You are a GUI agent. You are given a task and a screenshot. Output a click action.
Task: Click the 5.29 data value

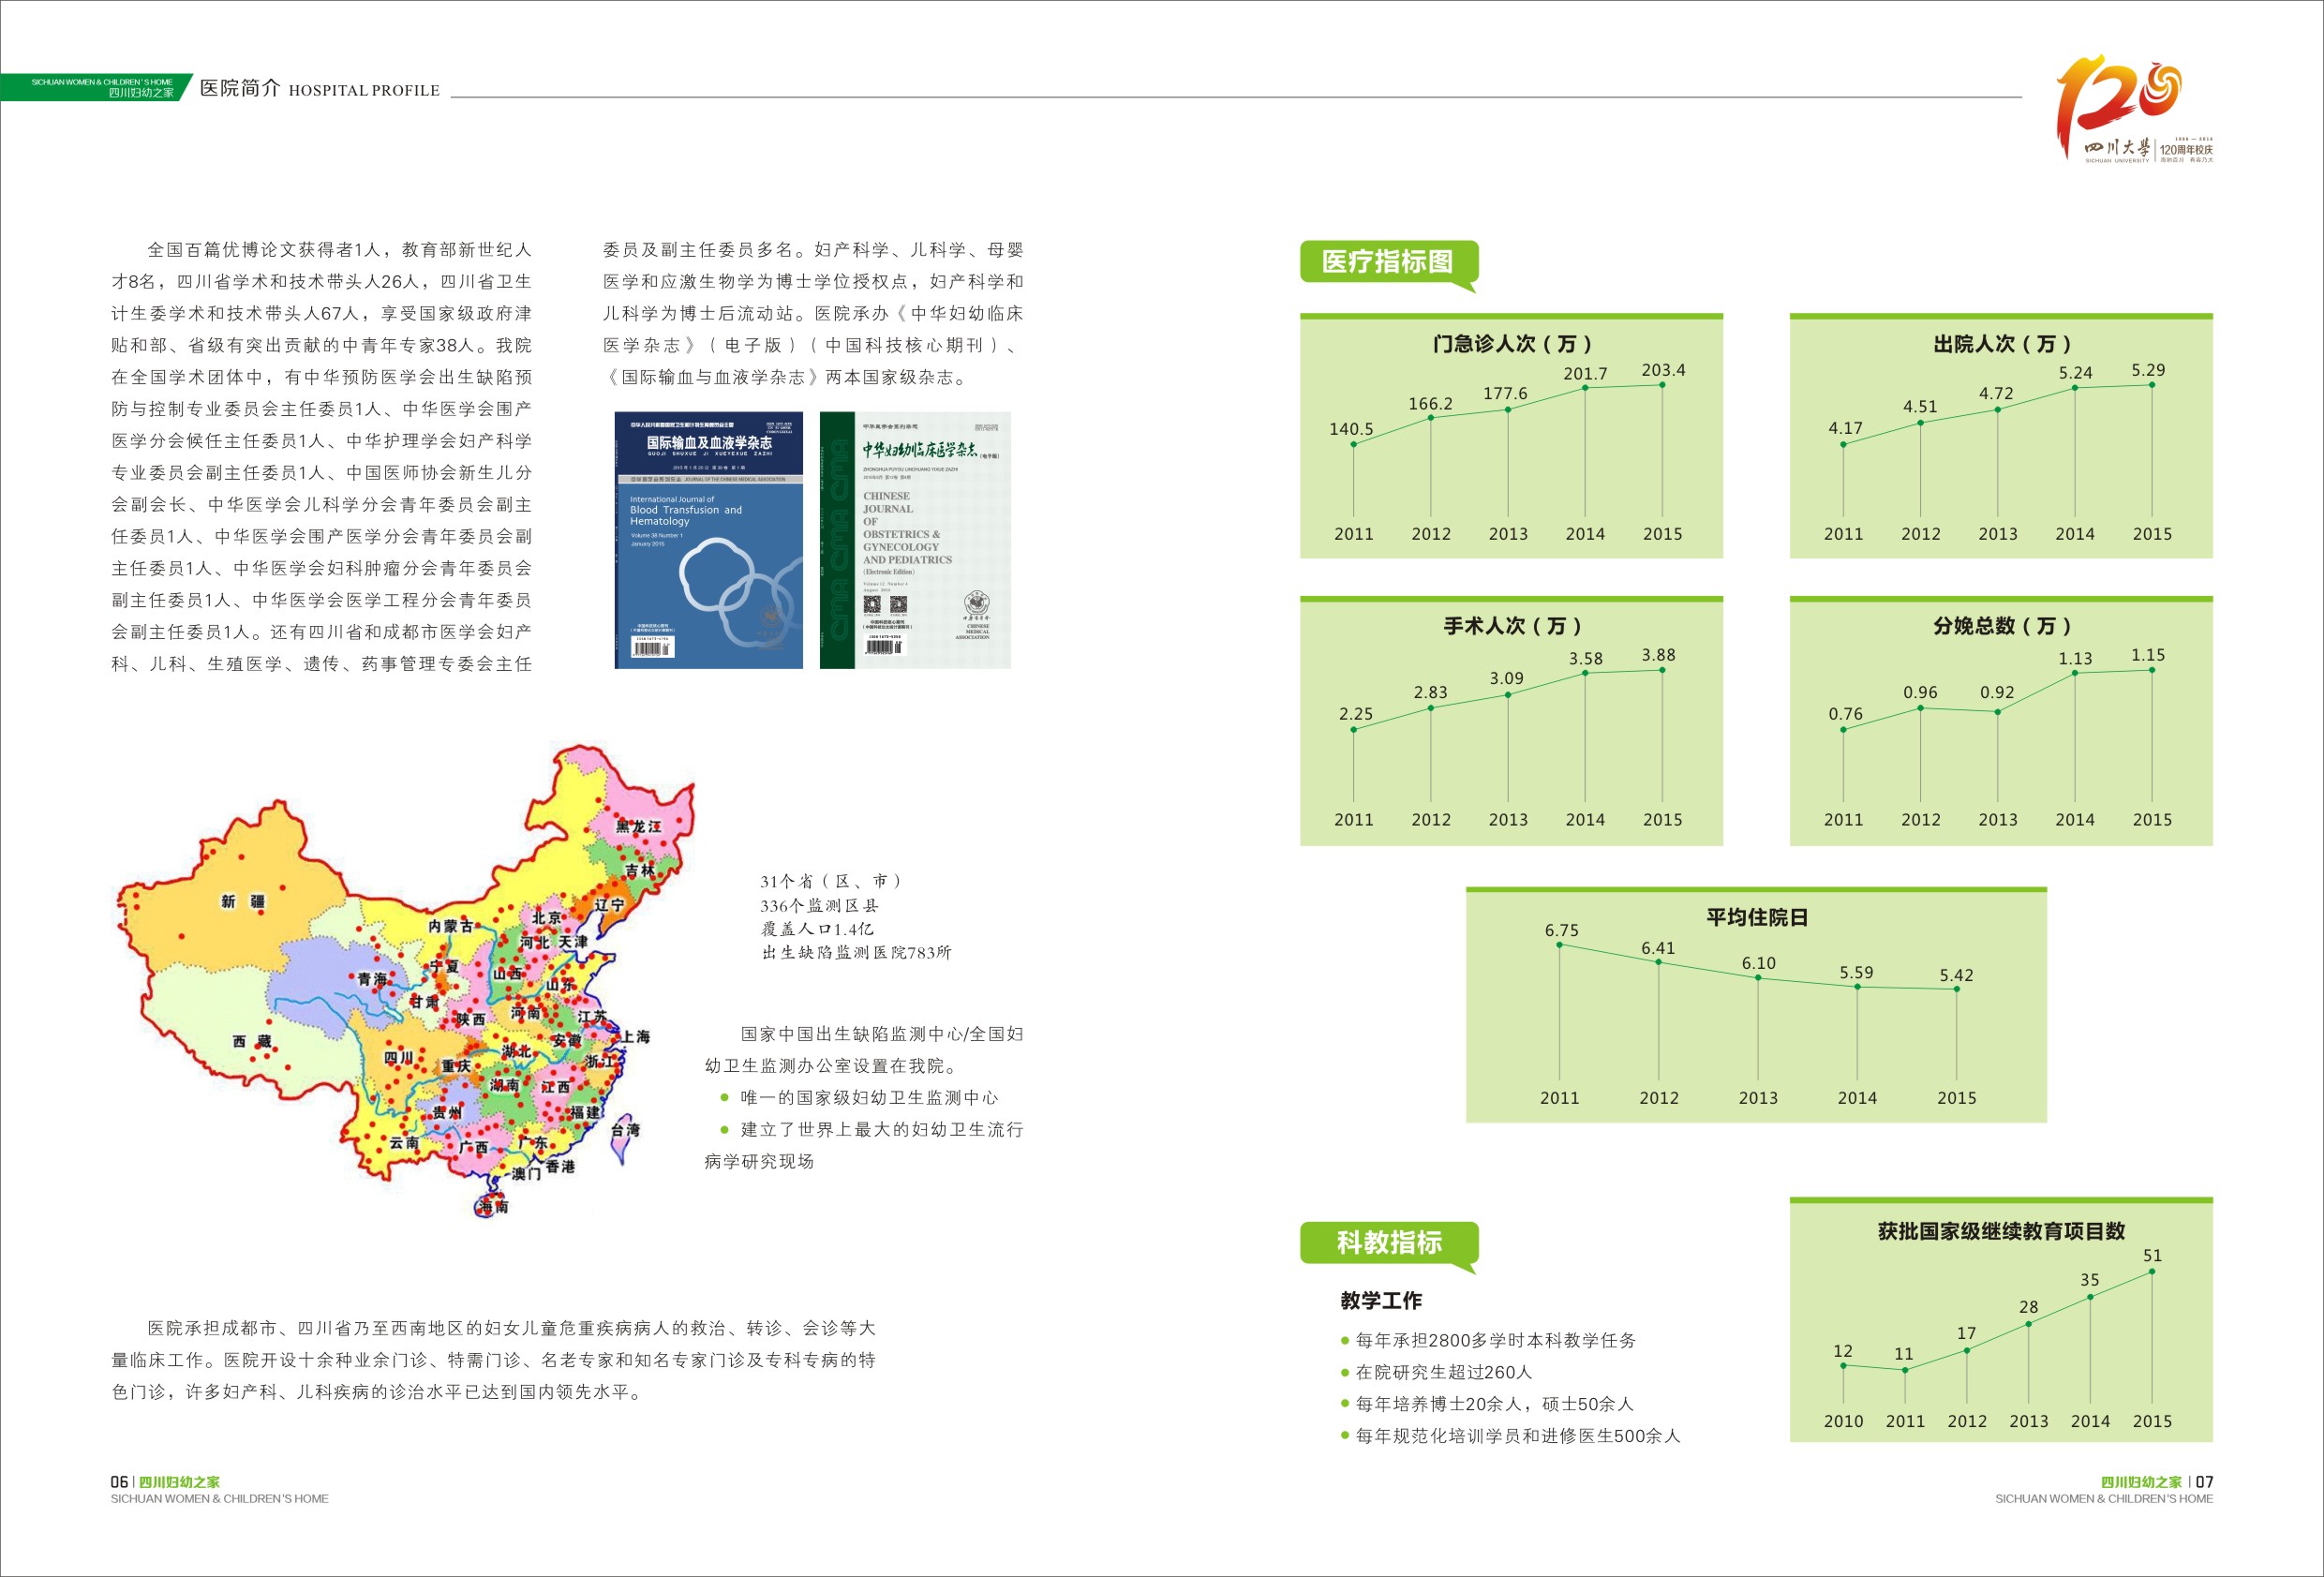pyautogui.click(x=2148, y=370)
